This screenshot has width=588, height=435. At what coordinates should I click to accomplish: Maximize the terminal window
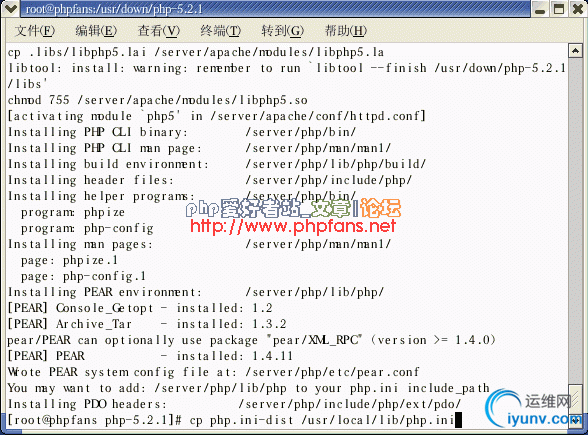[x=559, y=9]
